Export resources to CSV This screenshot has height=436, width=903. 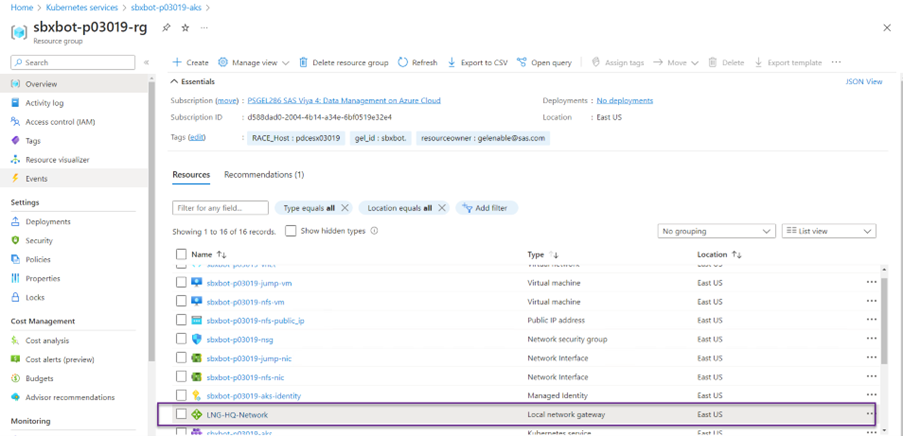477,62
